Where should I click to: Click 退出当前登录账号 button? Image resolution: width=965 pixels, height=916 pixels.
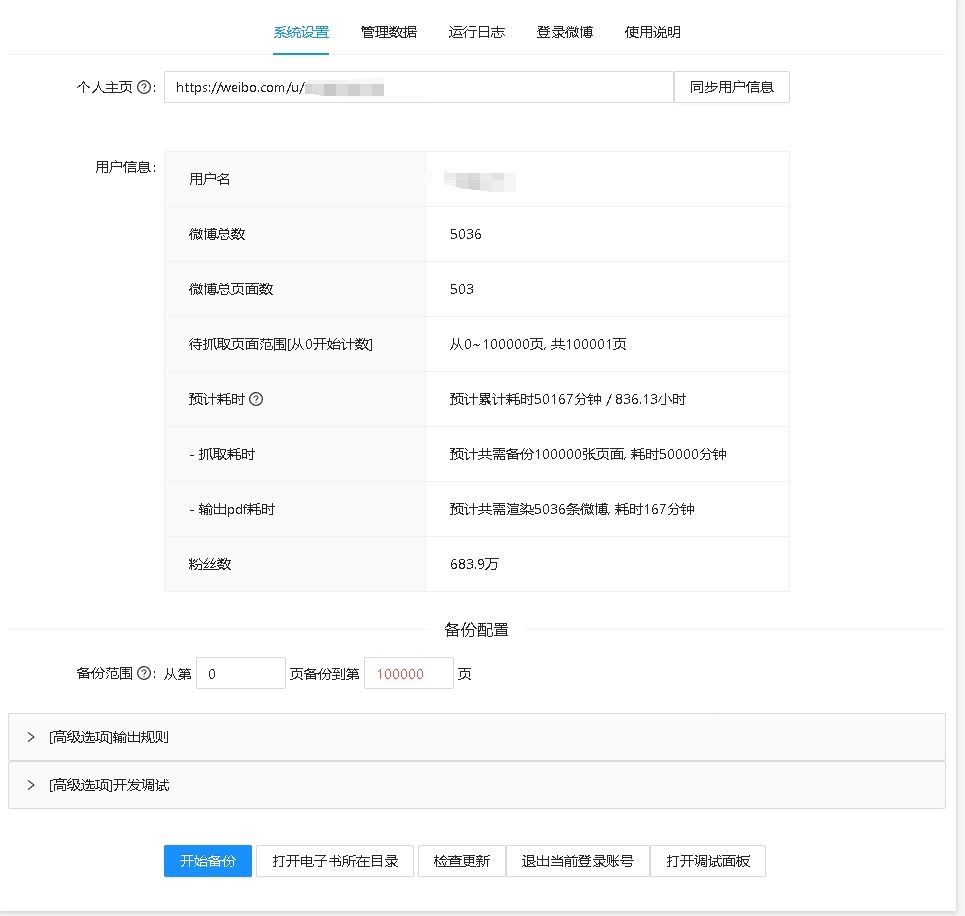[577, 861]
